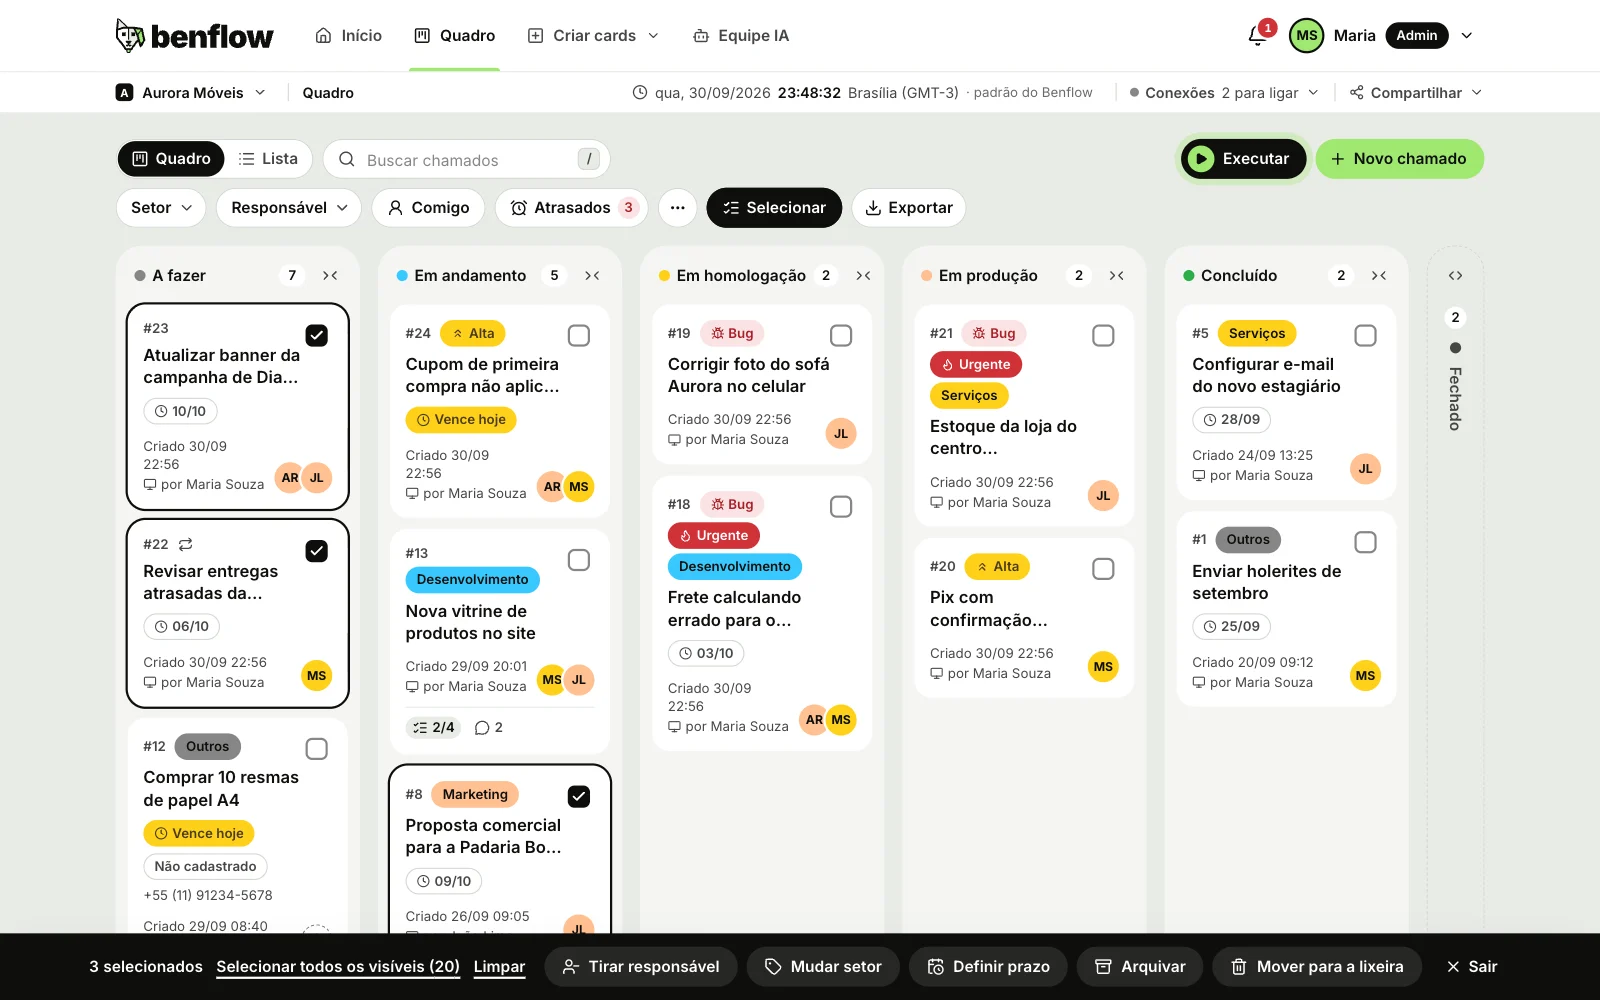Click the JL avatar on card #19
Viewport: 1600px width, 1000px height.
click(841, 433)
